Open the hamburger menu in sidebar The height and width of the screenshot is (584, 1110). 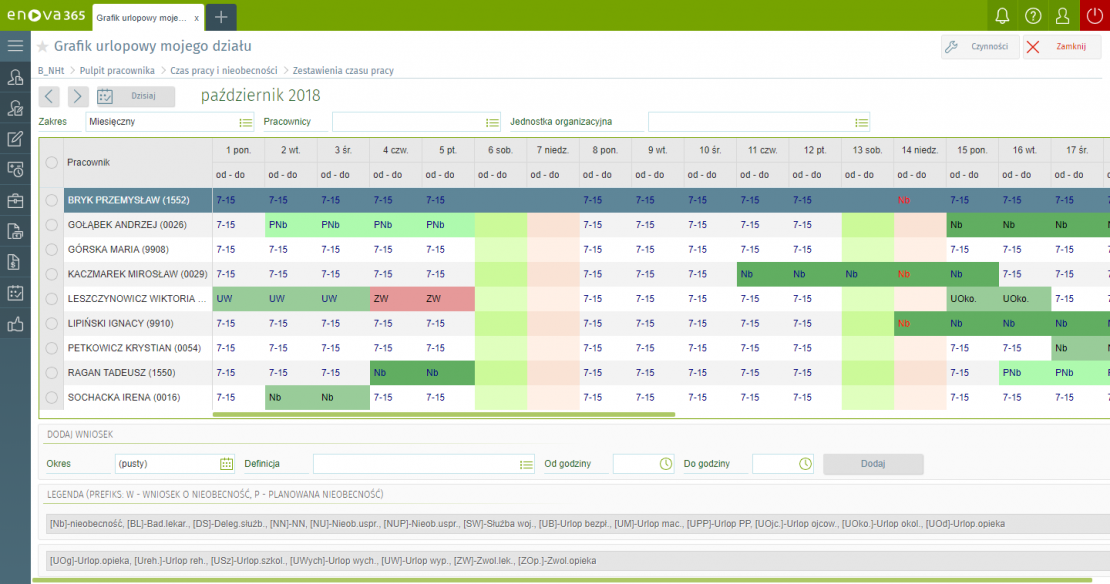point(15,46)
